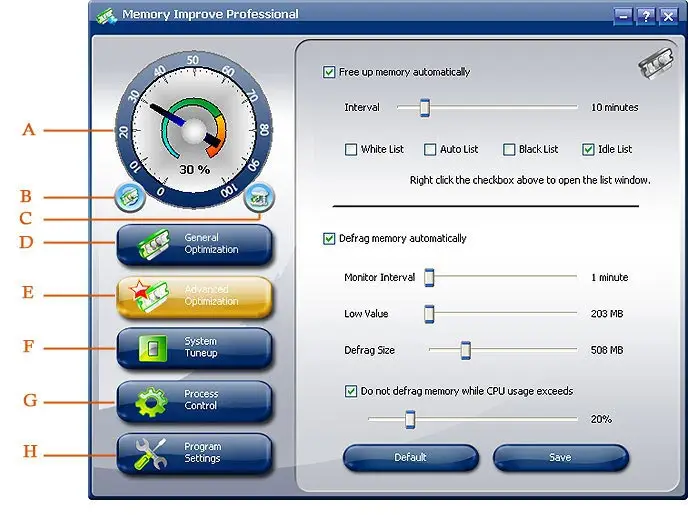The width and height of the screenshot is (688, 515).
Task: Click the '20%' CPU usage value
Action: click(601, 419)
